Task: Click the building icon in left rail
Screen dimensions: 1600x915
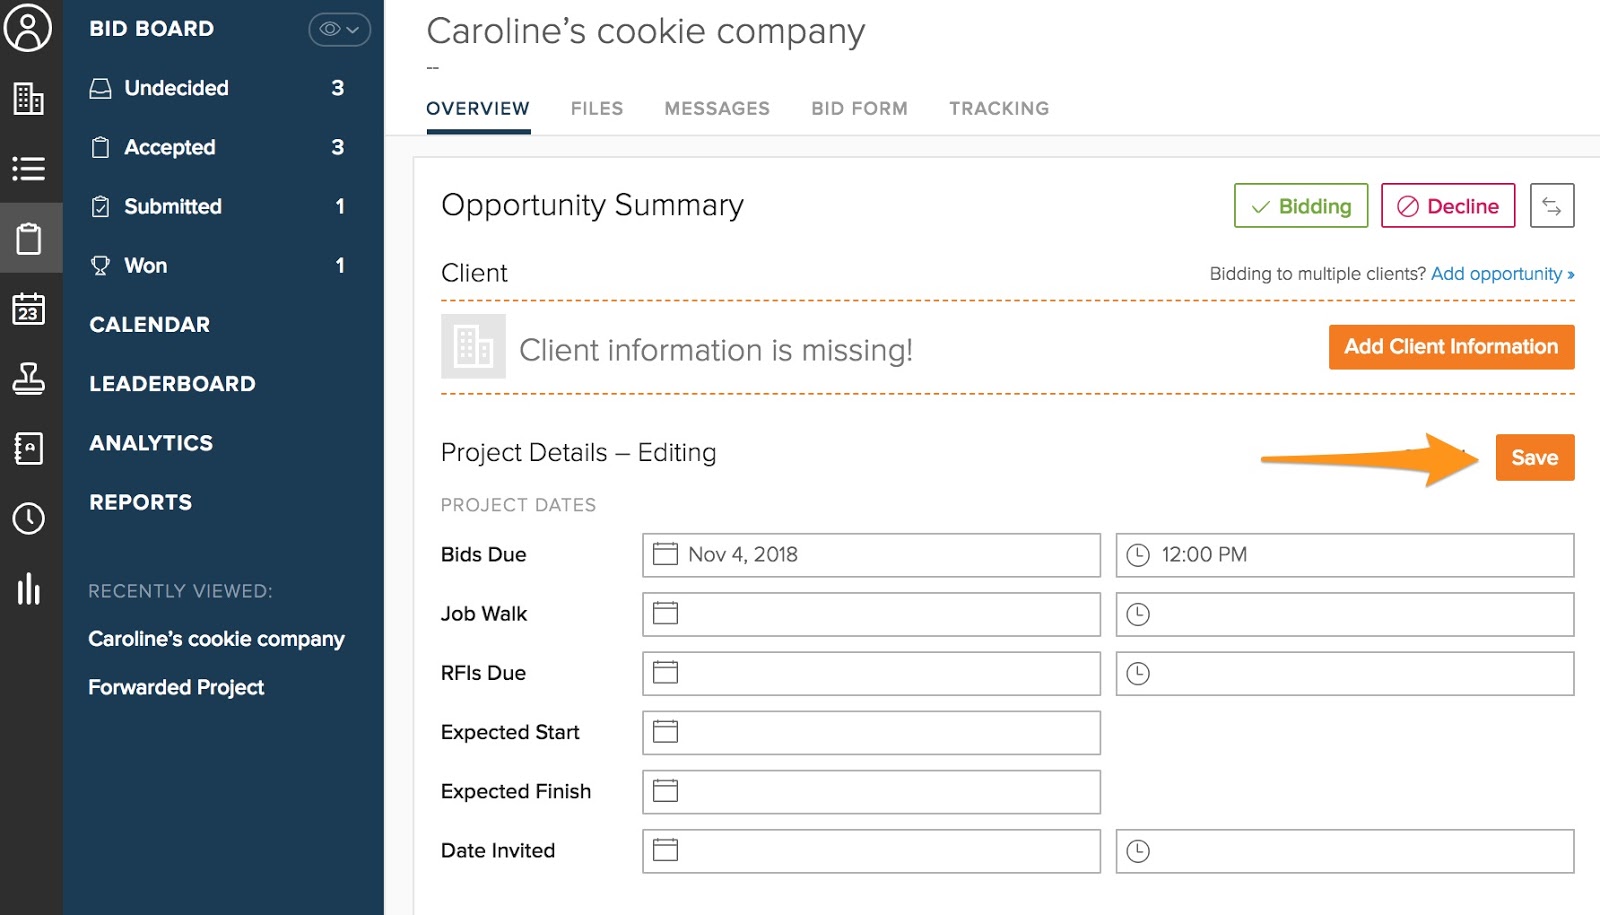Action: (28, 98)
